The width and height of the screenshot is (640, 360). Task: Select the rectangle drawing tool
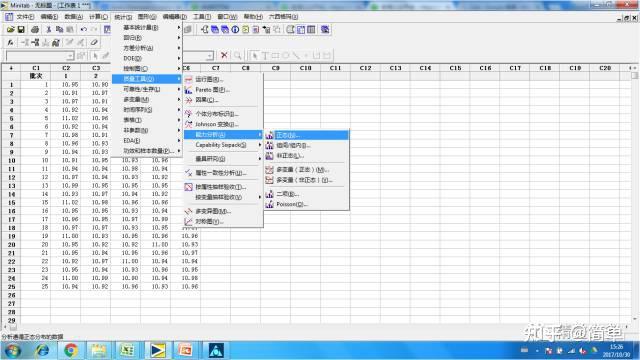click(x=276, y=55)
